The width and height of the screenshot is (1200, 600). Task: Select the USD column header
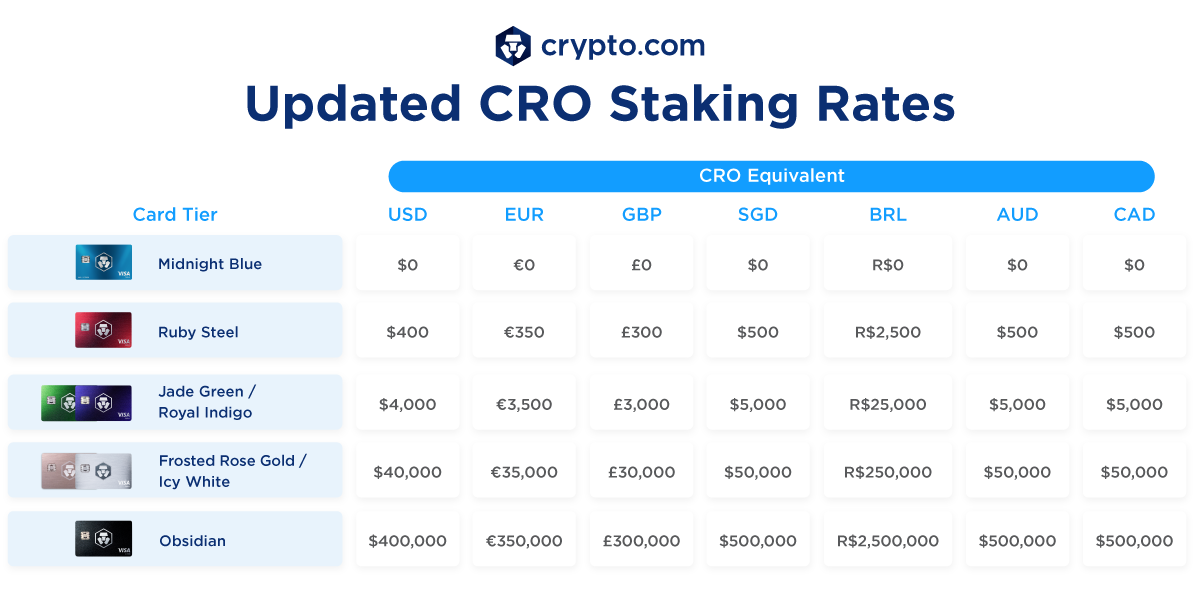[407, 215]
